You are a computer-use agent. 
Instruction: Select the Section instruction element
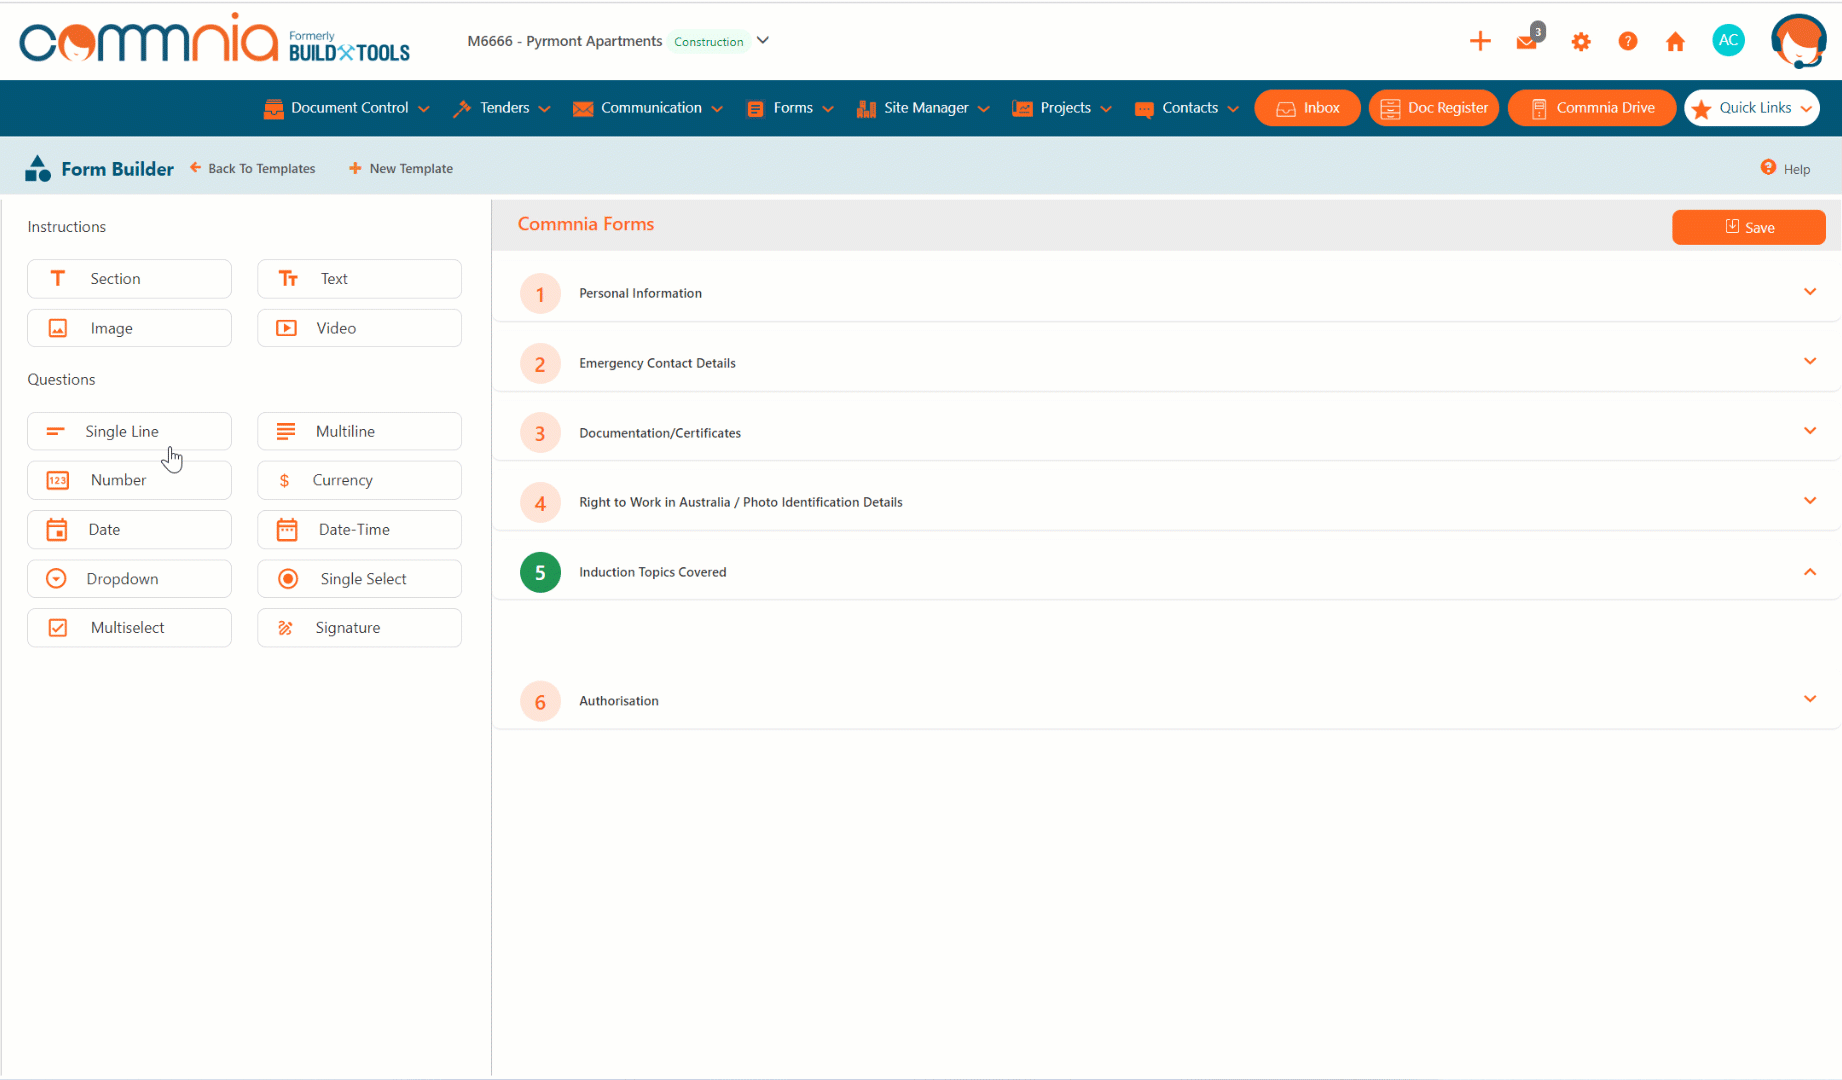click(x=129, y=278)
